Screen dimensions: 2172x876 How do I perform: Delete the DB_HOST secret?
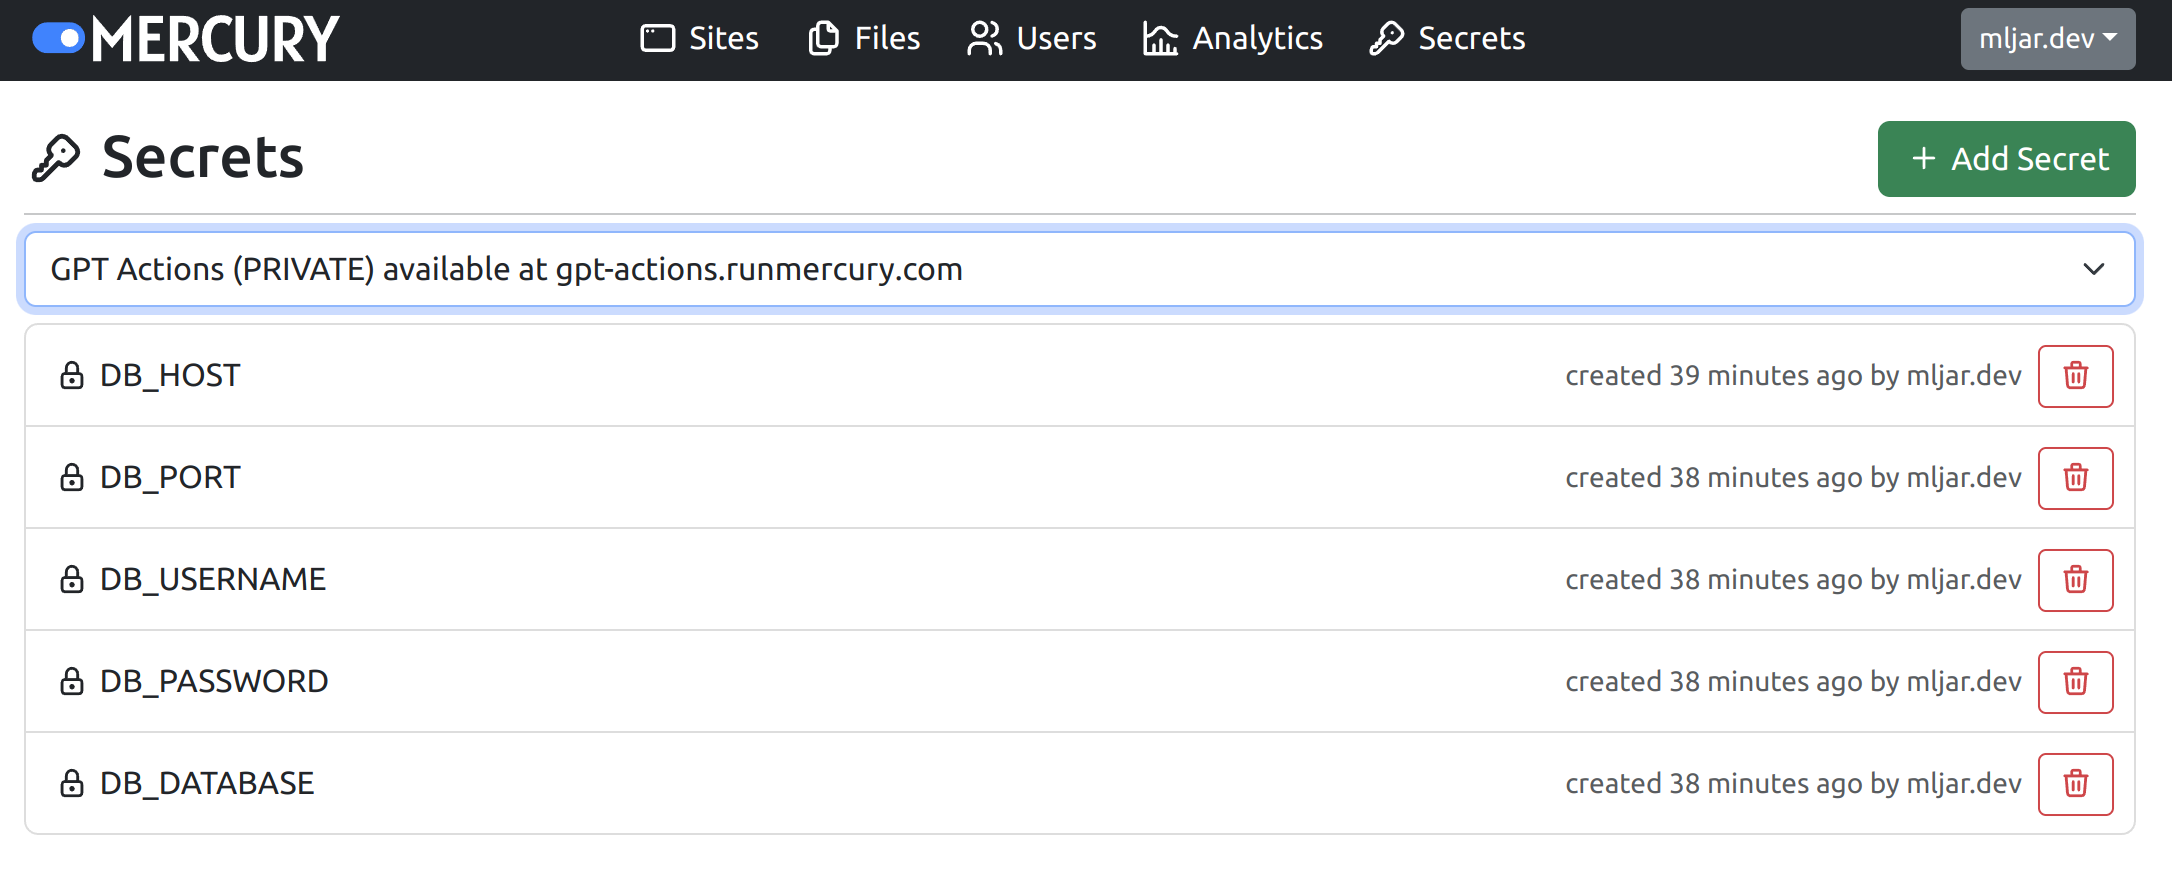(x=2075, y=376)
